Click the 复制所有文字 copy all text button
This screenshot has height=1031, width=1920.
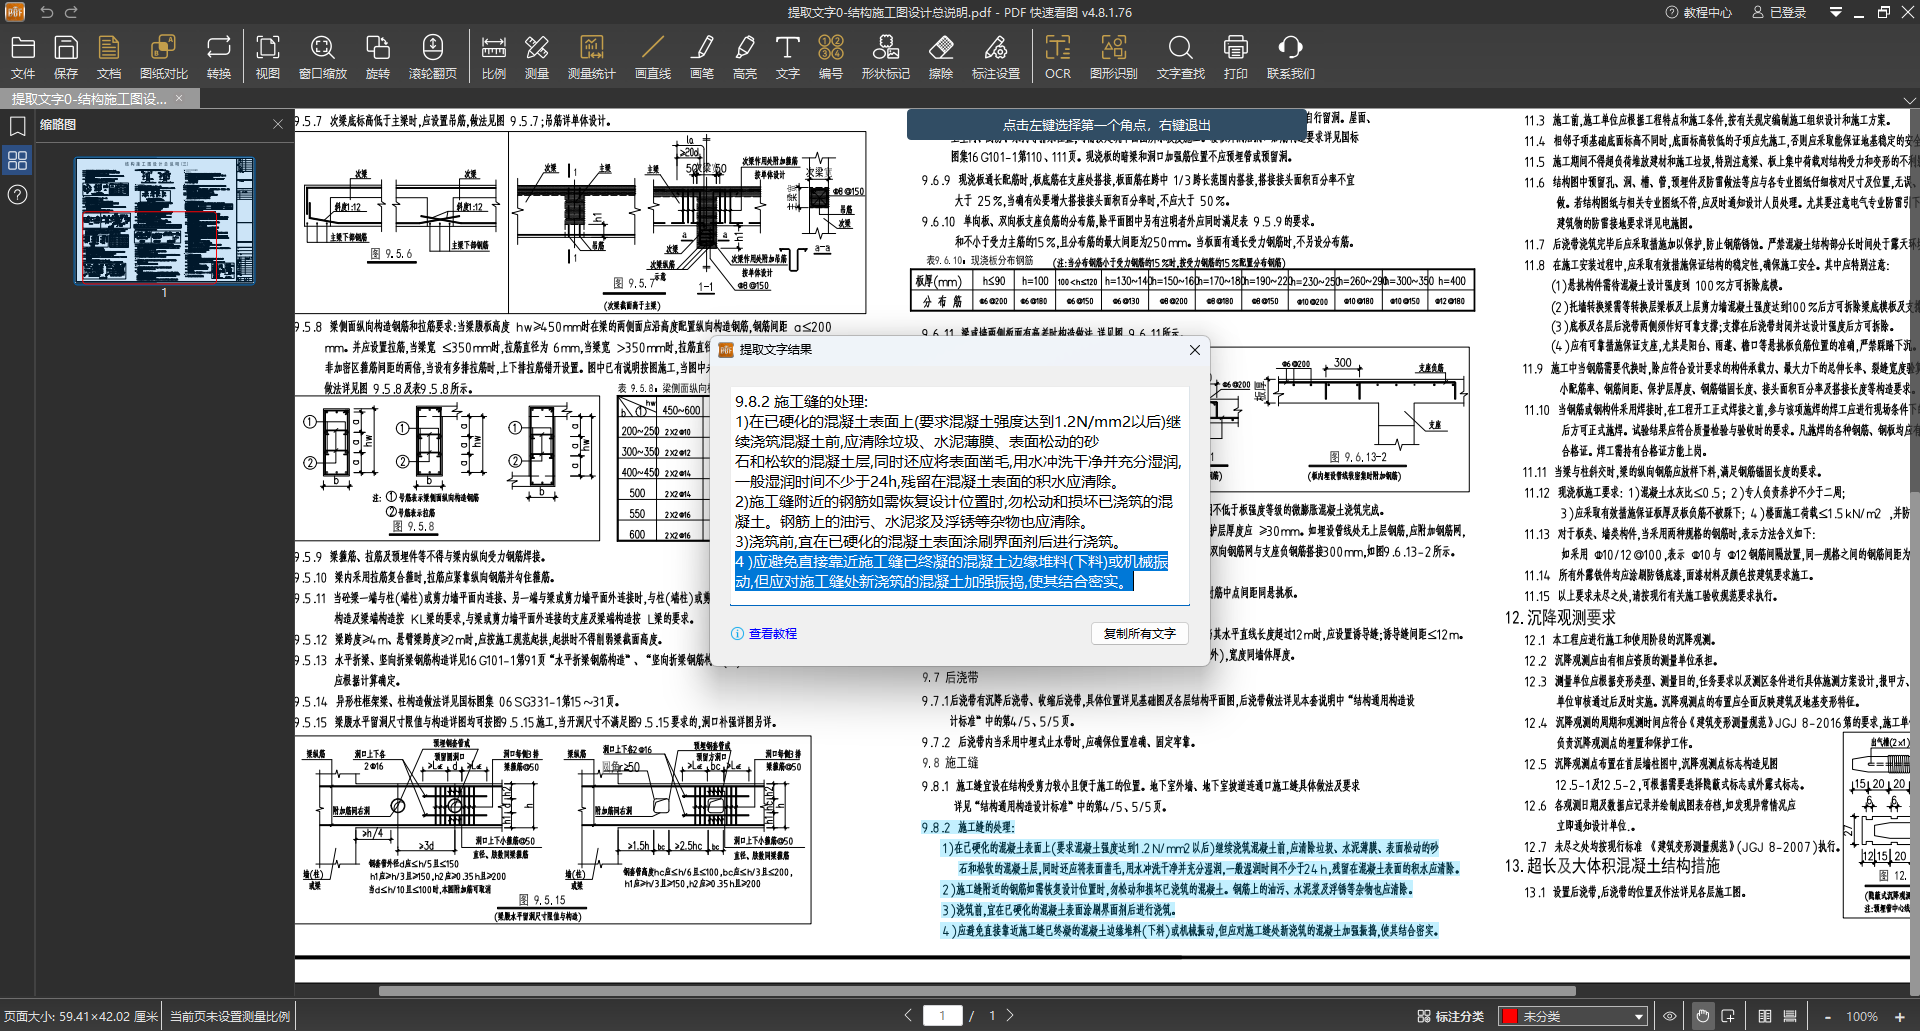click(x=1139, y=633)
